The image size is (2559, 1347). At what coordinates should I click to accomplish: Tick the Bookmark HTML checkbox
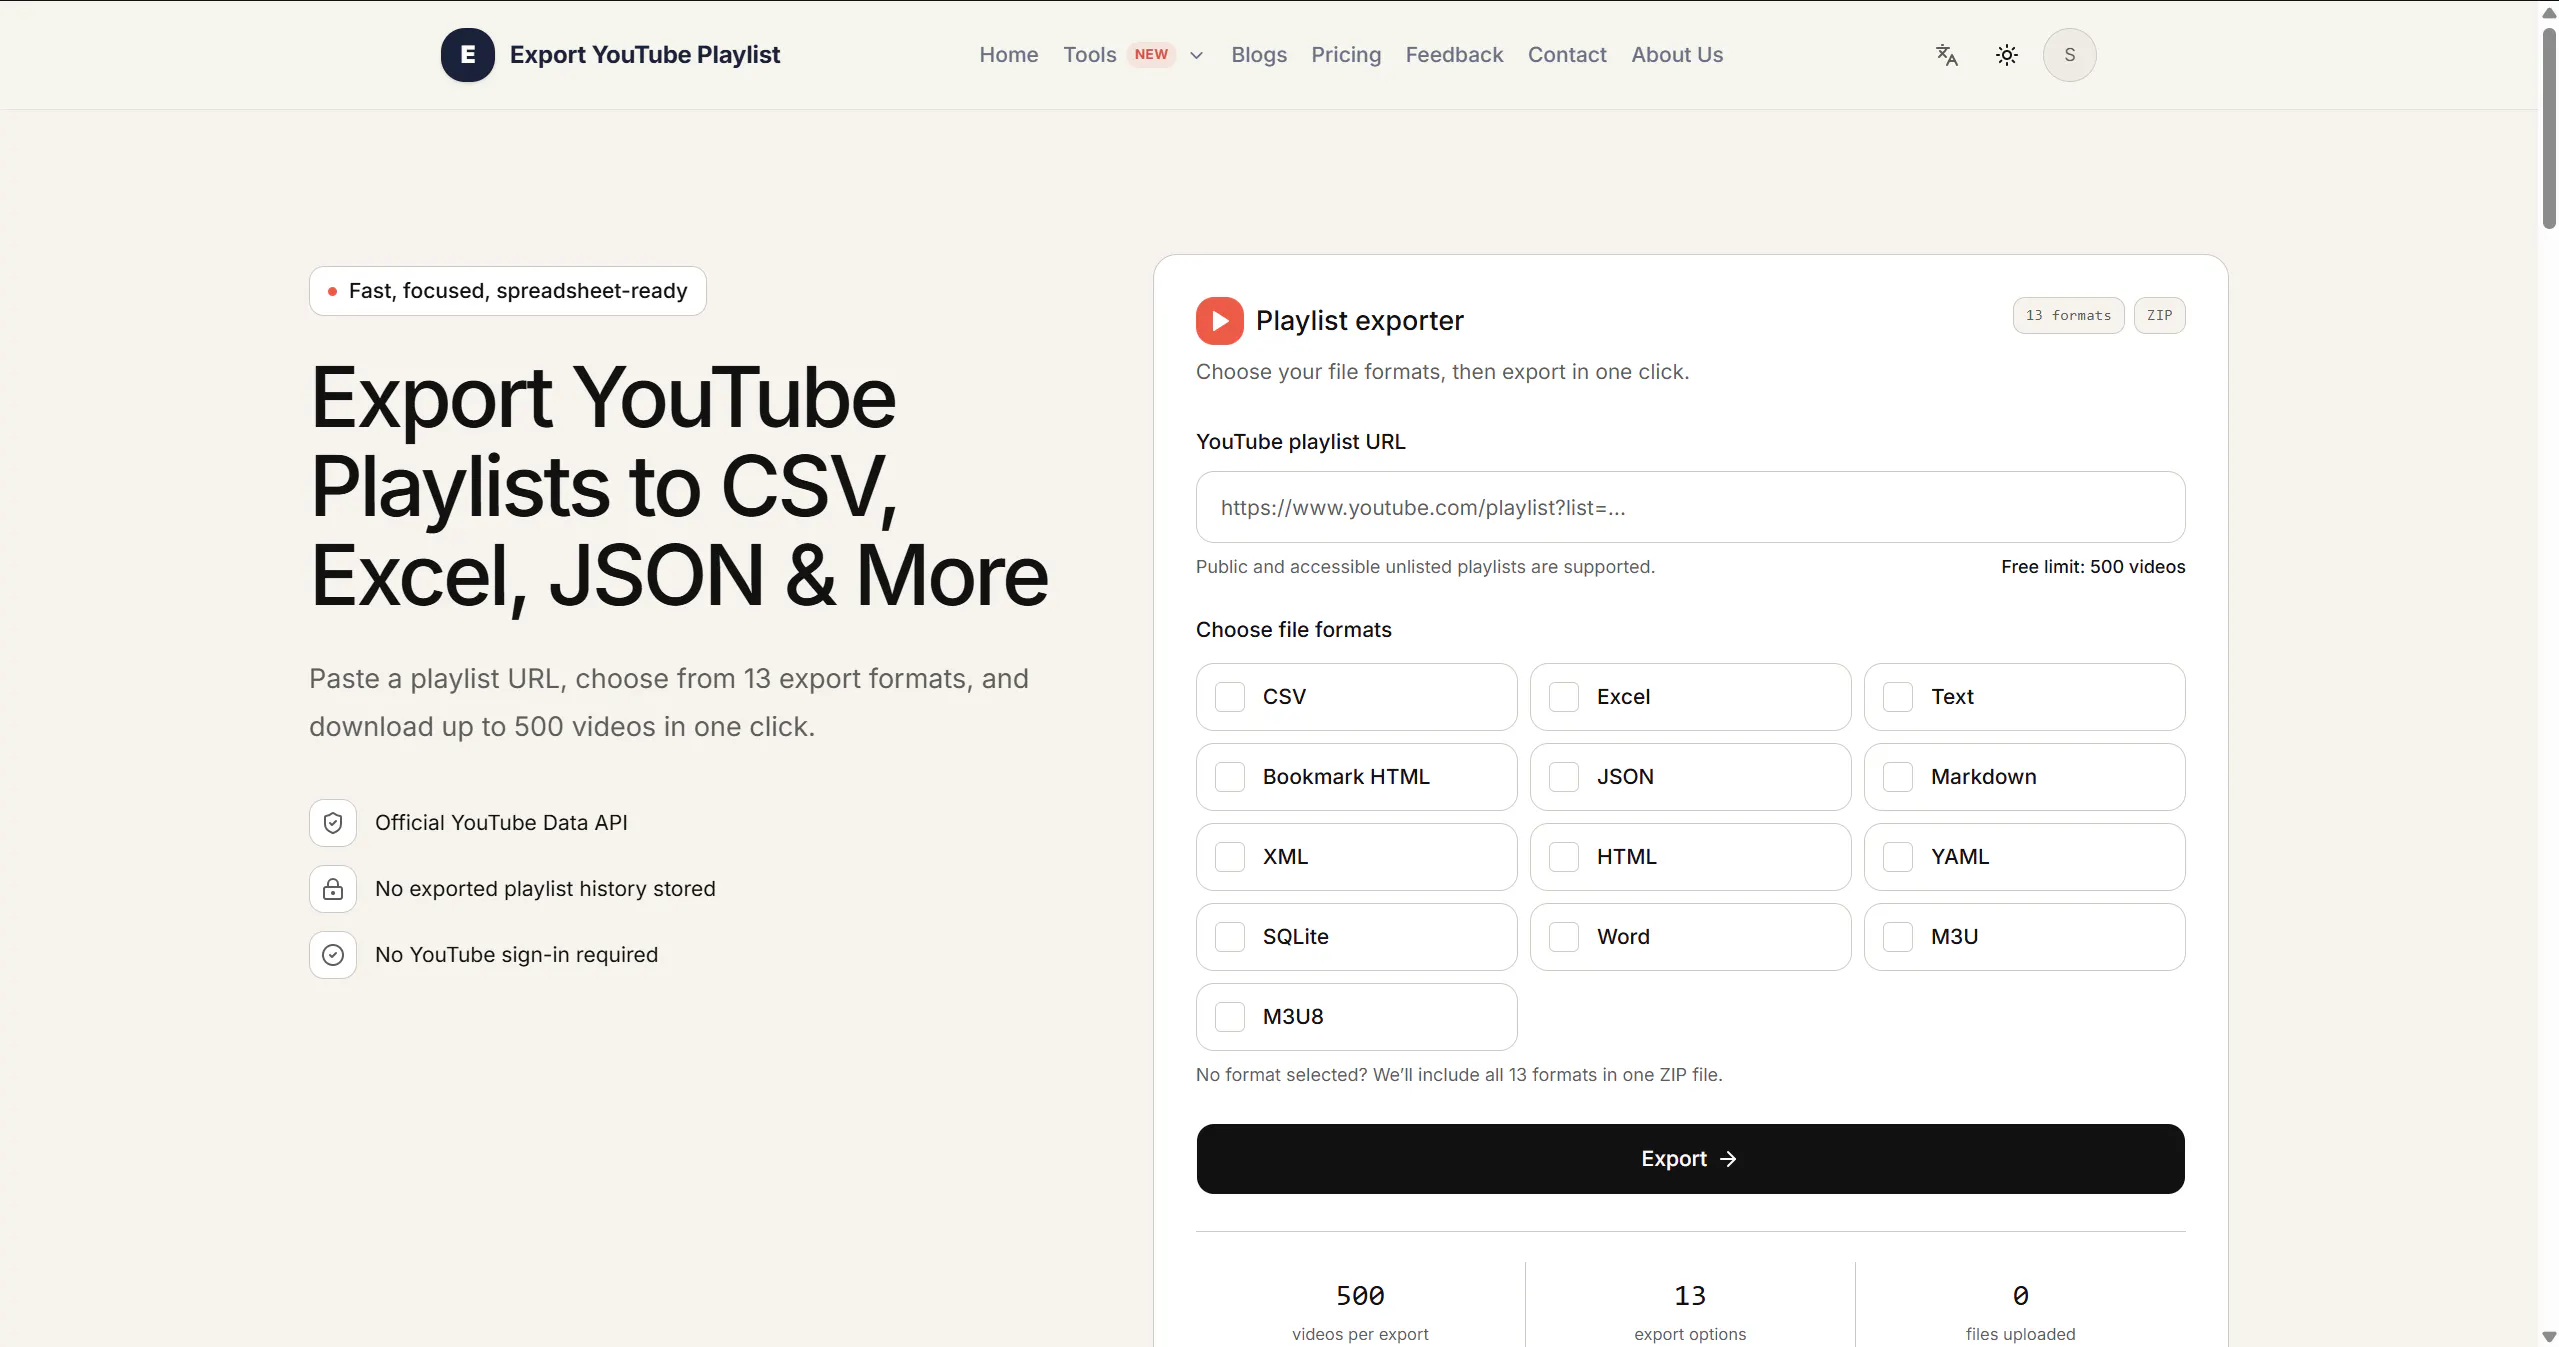pos(1229,777)
